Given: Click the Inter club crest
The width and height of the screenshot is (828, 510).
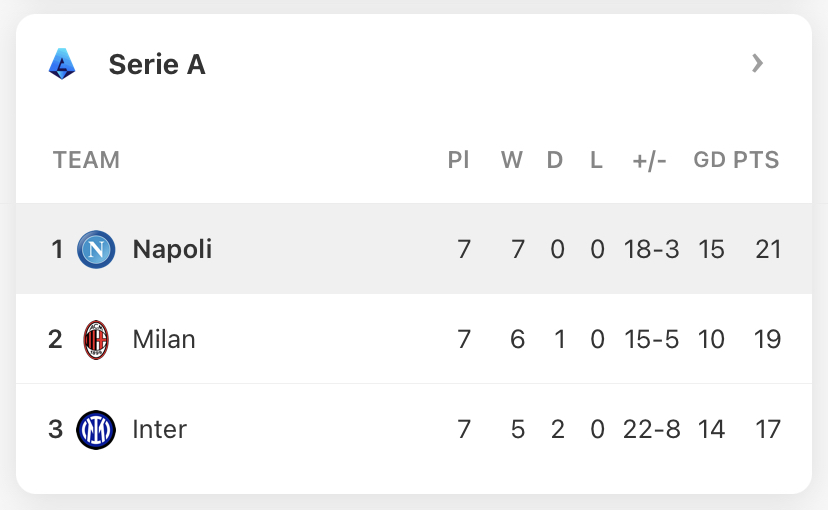Looking at the screenshot, I should coord(96,430).
